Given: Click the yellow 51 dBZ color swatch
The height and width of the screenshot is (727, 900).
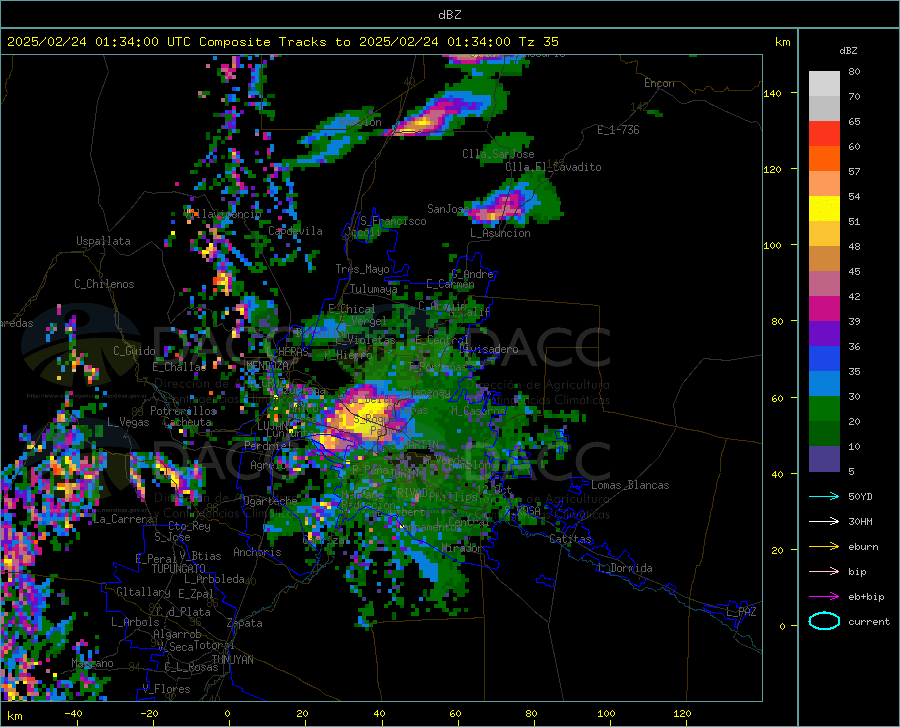Looking at the screenshot, I should pos(824,209).
